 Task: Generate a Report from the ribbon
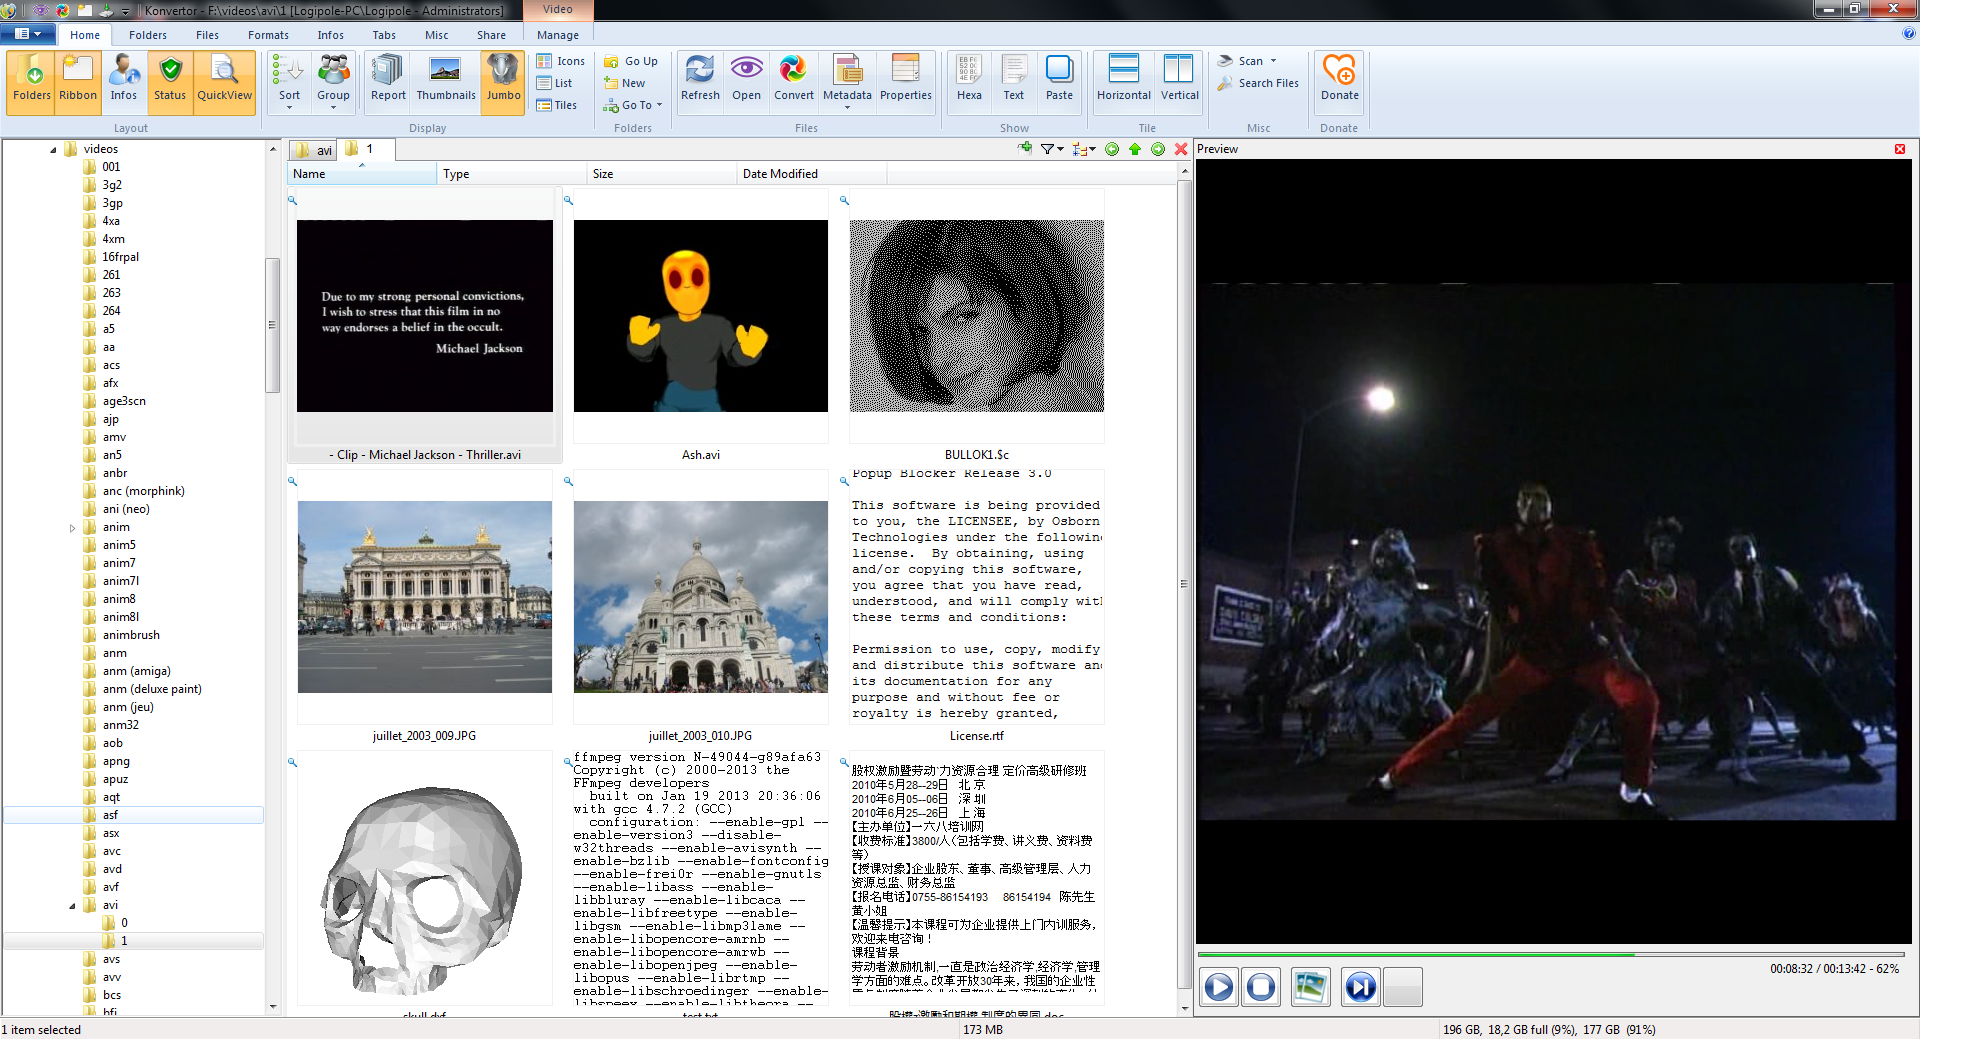pyautogui.click(x=388, y=78)
